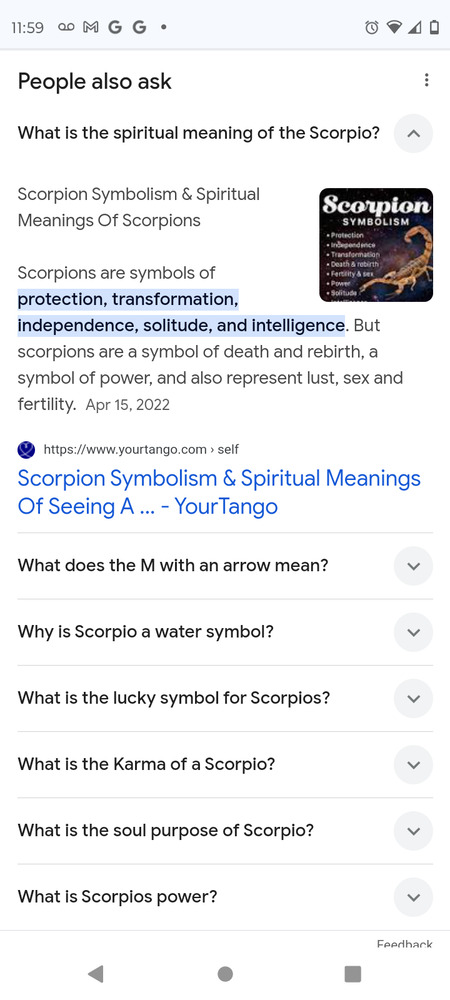Tap the Feedback link below the questions

[x=404, y=944]
